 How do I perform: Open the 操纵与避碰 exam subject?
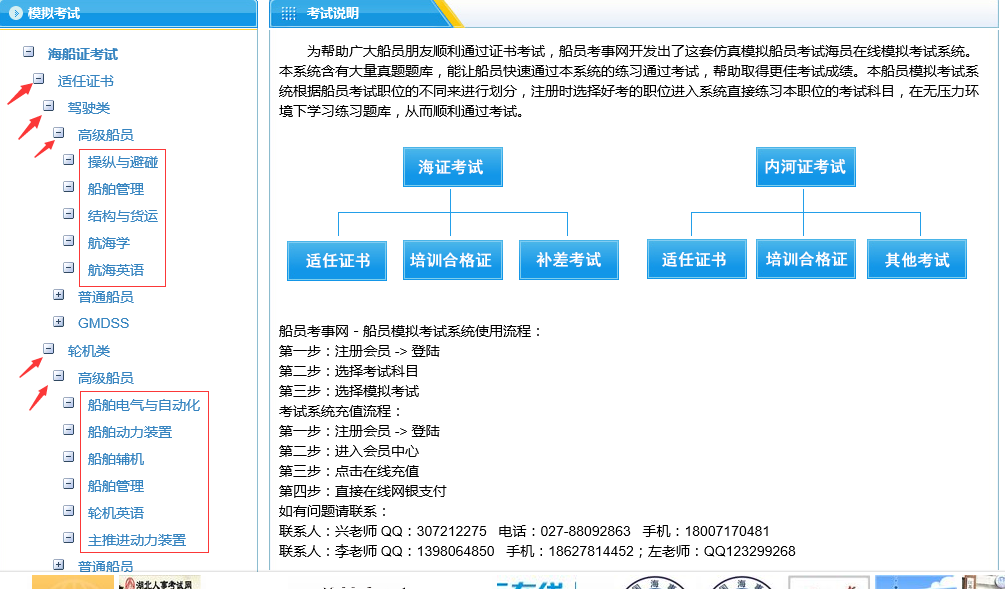coord(122,162)
